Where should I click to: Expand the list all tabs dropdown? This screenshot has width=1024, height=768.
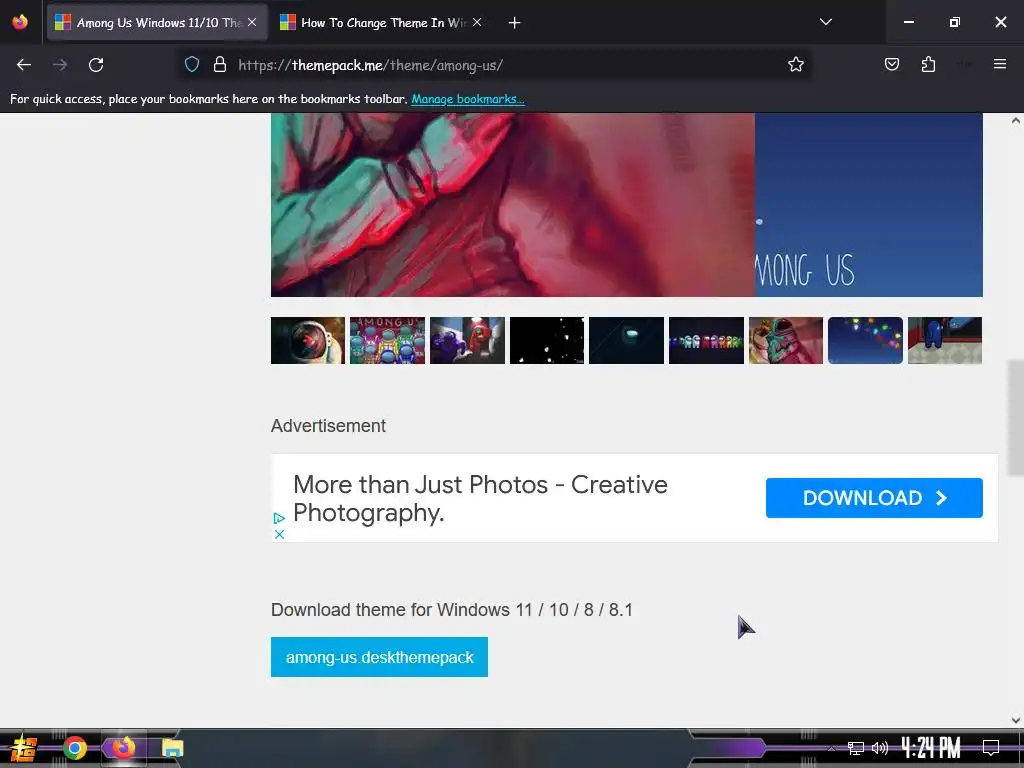825,22
